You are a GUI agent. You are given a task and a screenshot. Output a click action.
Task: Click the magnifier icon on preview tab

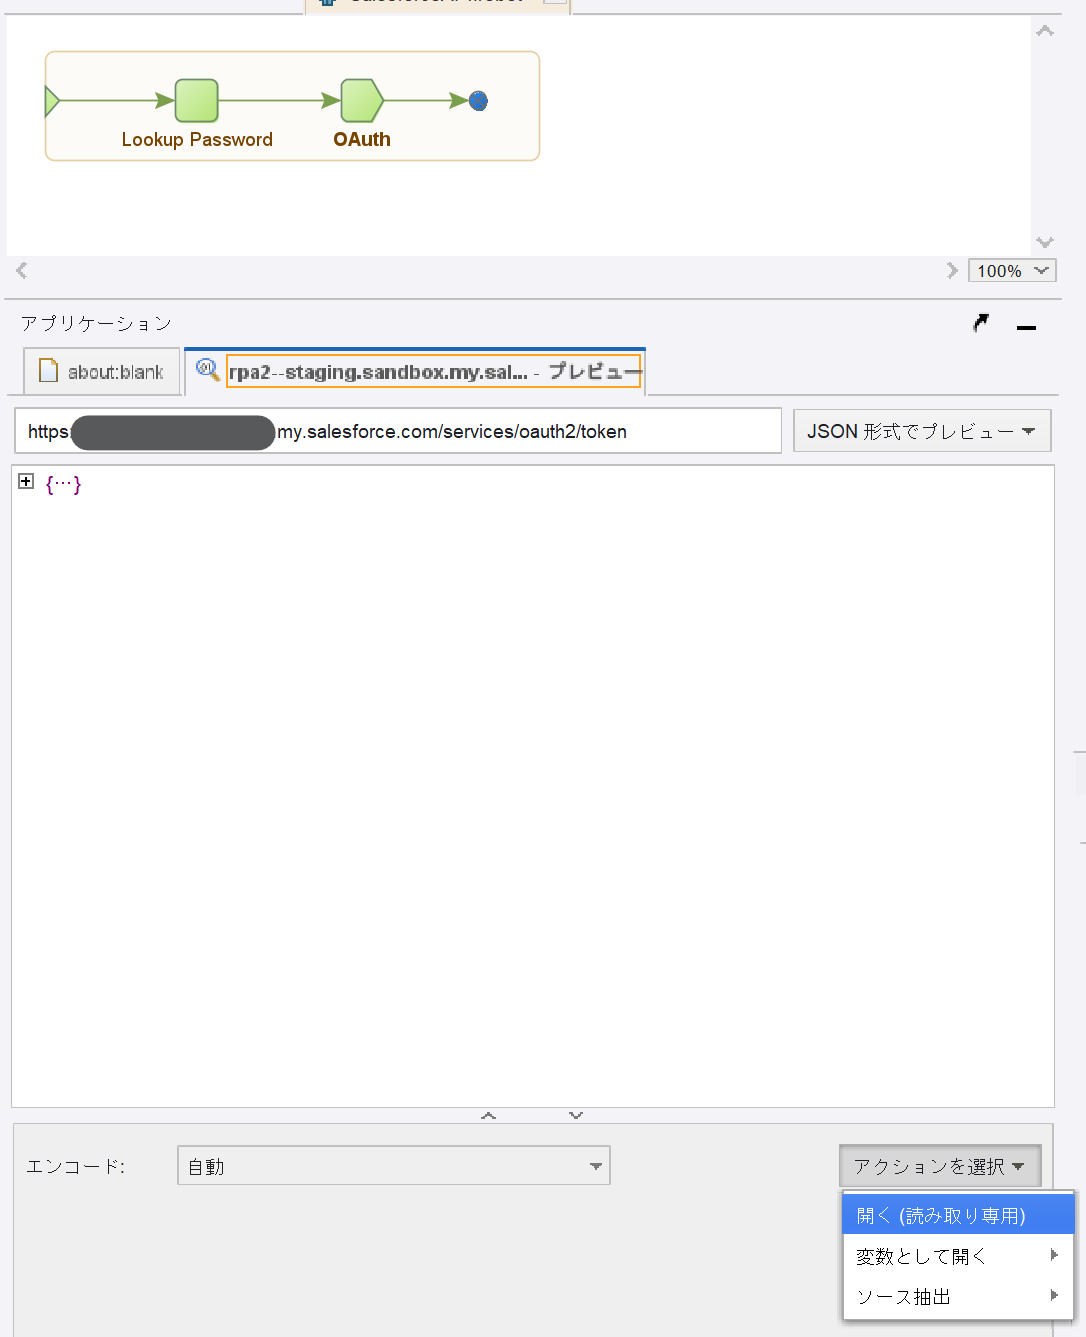tap(207, 370)
